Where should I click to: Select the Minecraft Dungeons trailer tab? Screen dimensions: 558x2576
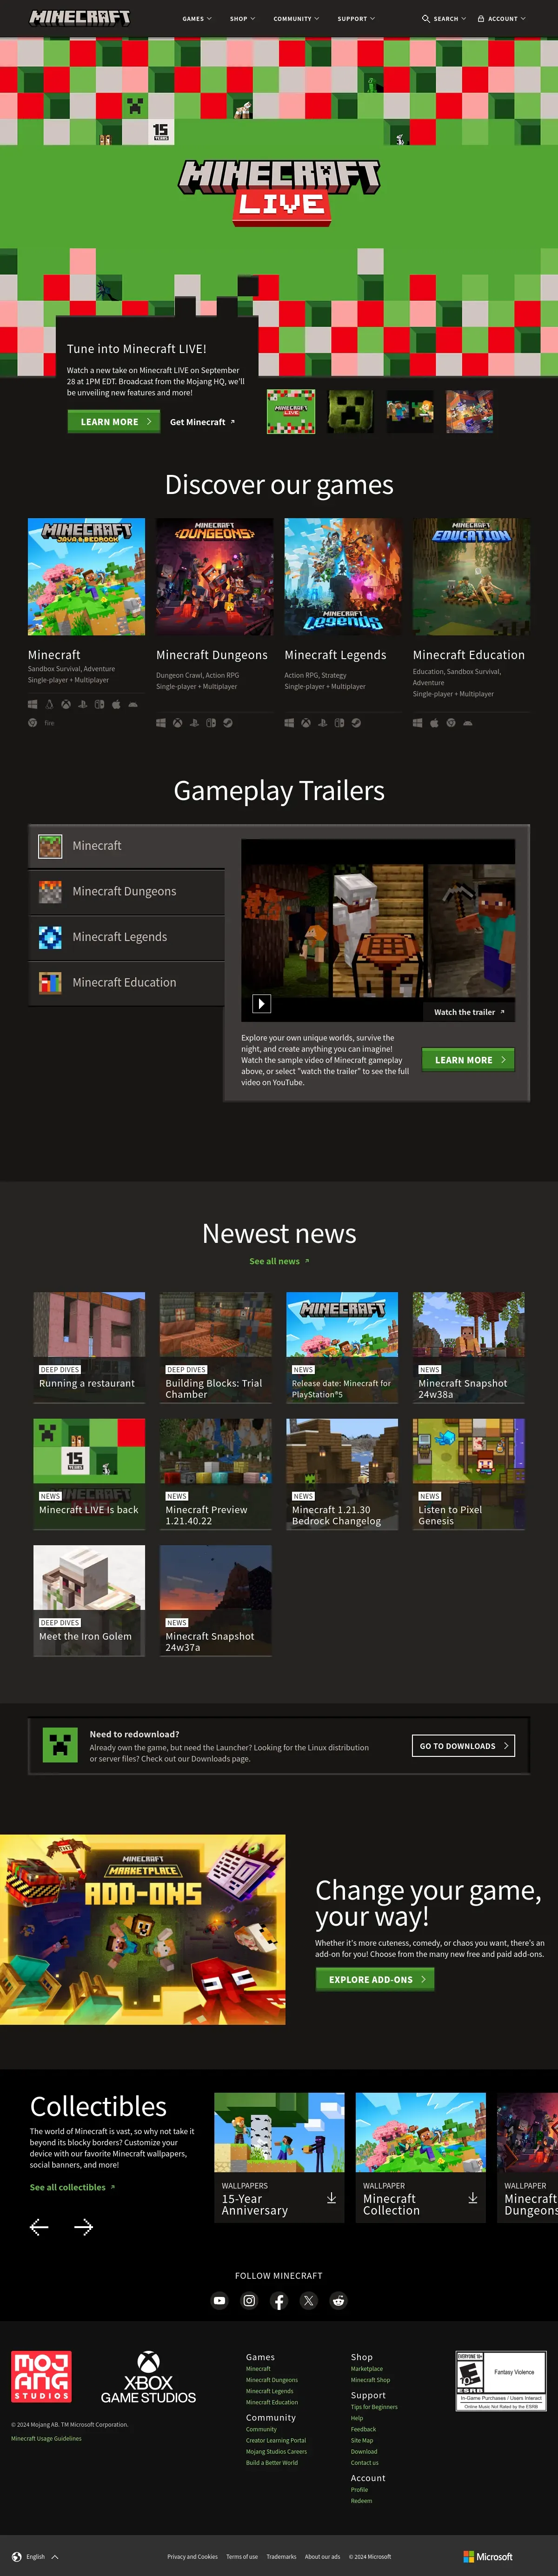click(x=126, y=891)
